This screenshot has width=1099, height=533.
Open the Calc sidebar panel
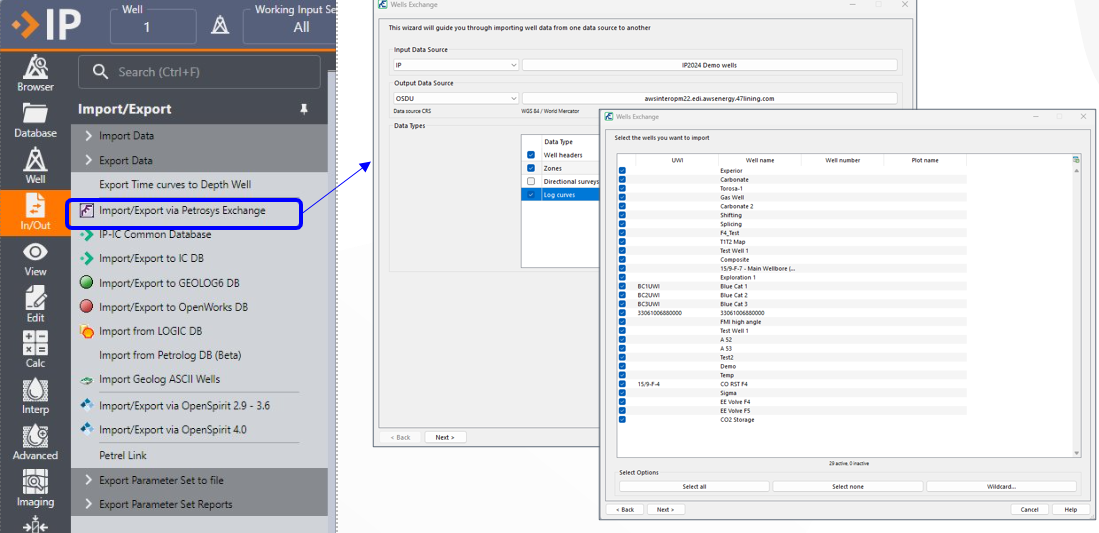(35, 350)
